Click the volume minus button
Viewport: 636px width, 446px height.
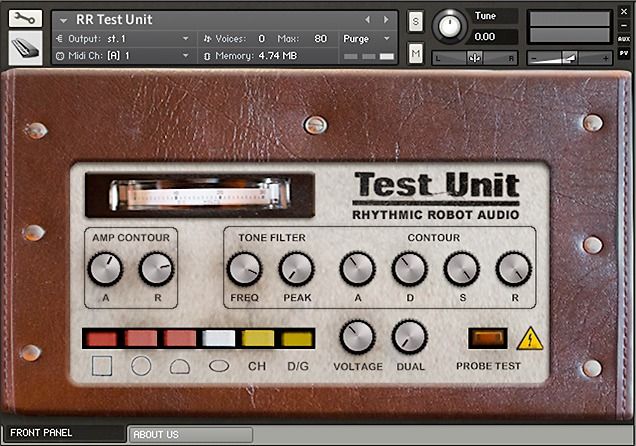click(x=534, y=59)
